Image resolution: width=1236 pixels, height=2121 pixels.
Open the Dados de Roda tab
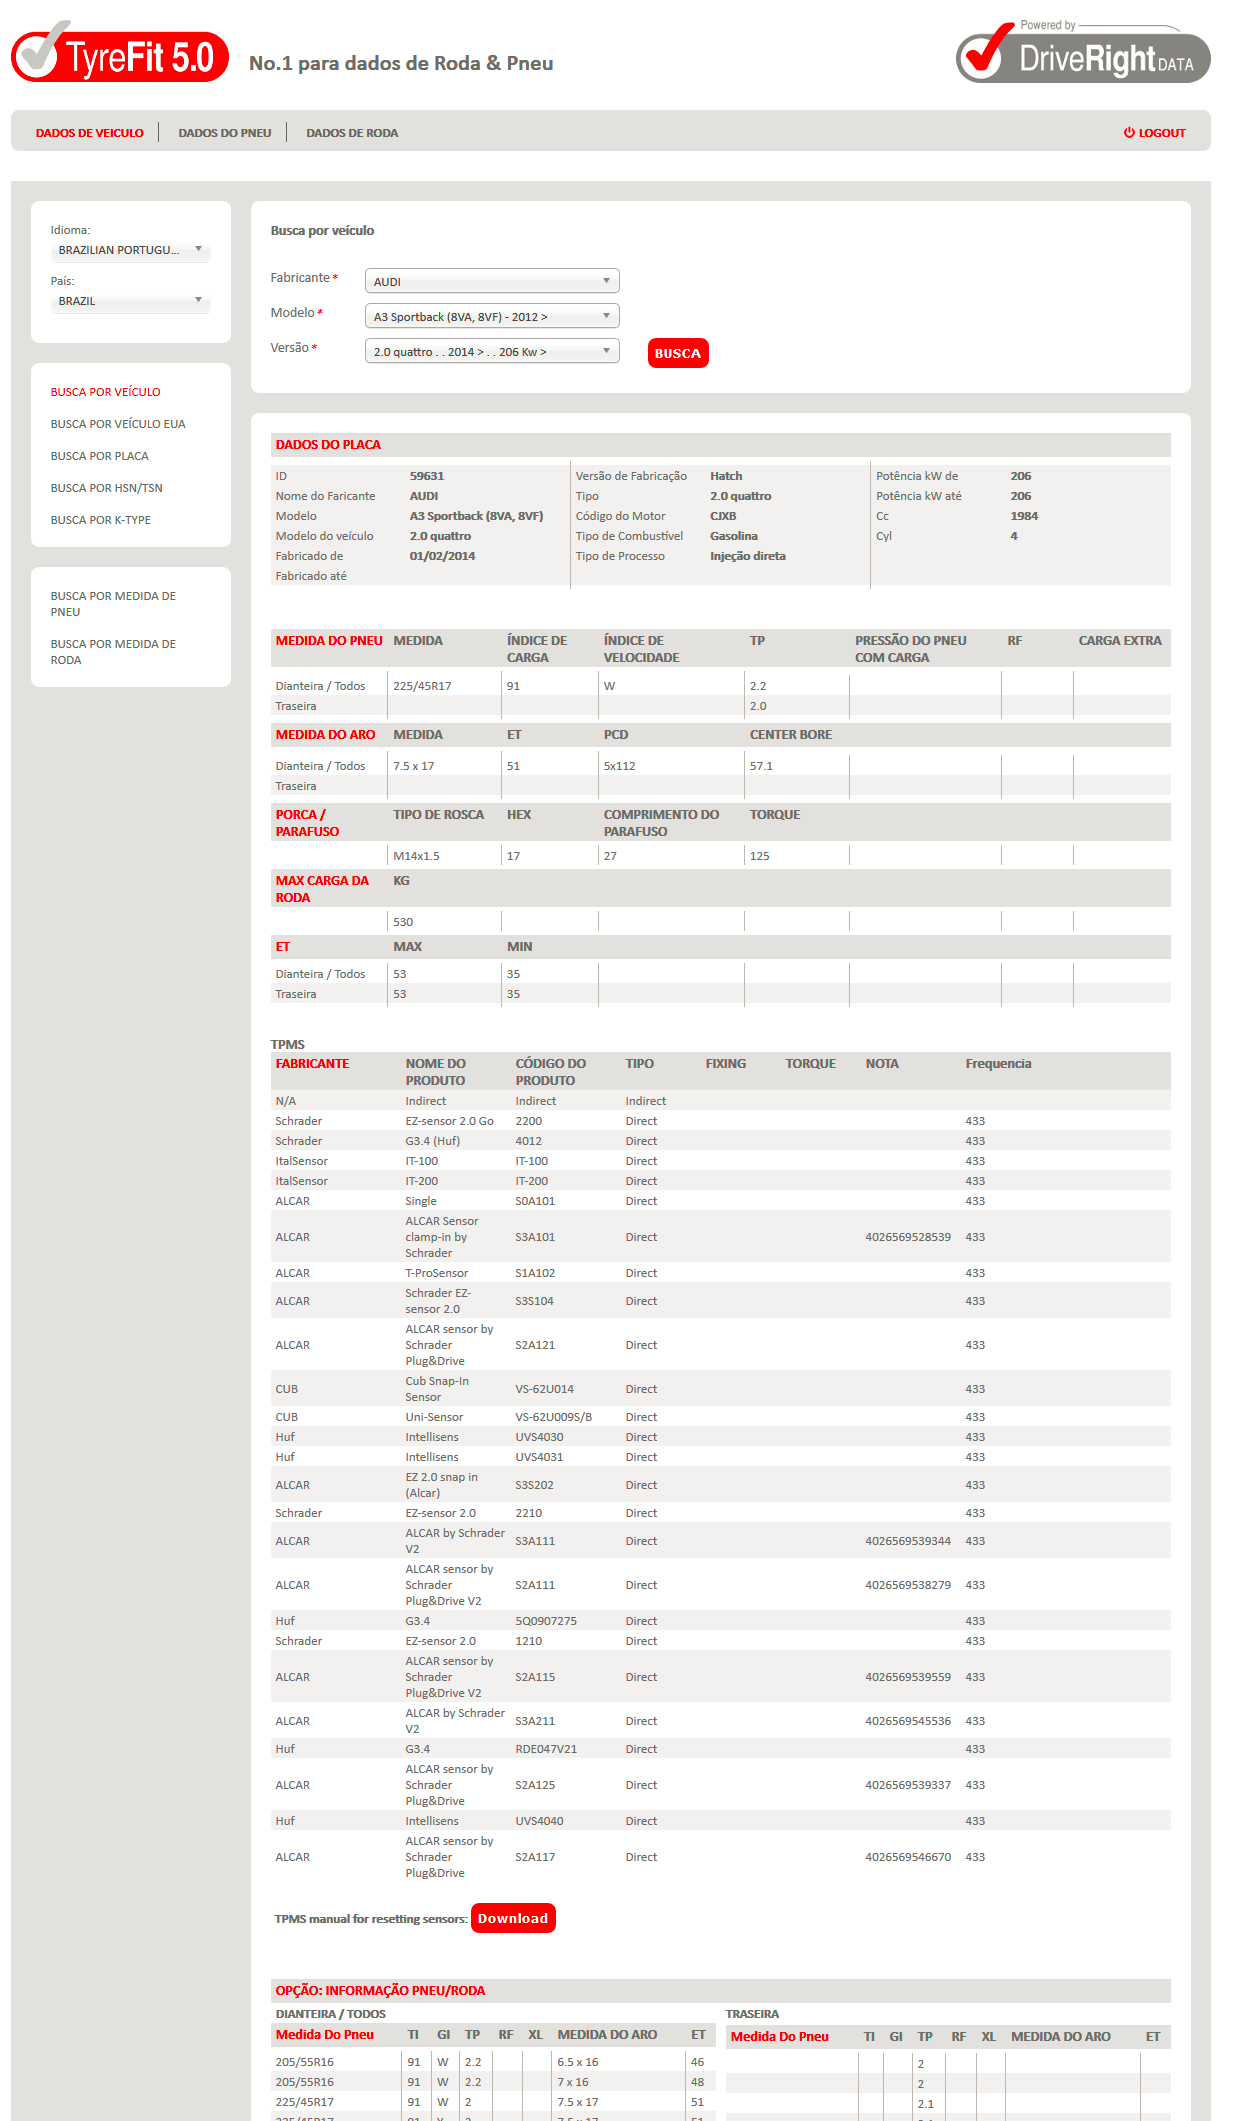pyautogui.click(x=352, y=133)
